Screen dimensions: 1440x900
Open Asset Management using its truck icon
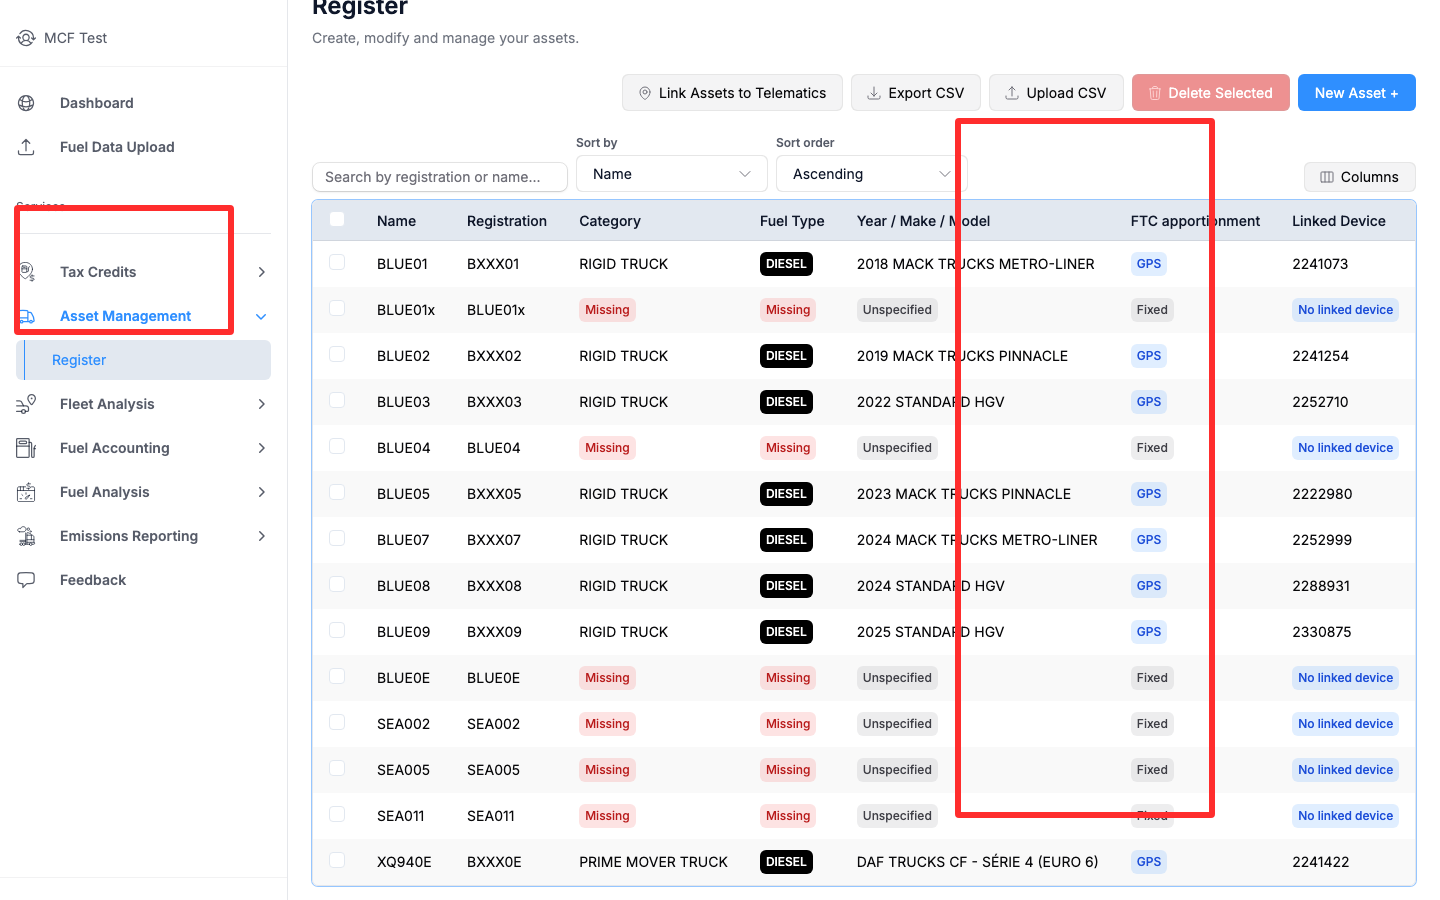[26, 315]
